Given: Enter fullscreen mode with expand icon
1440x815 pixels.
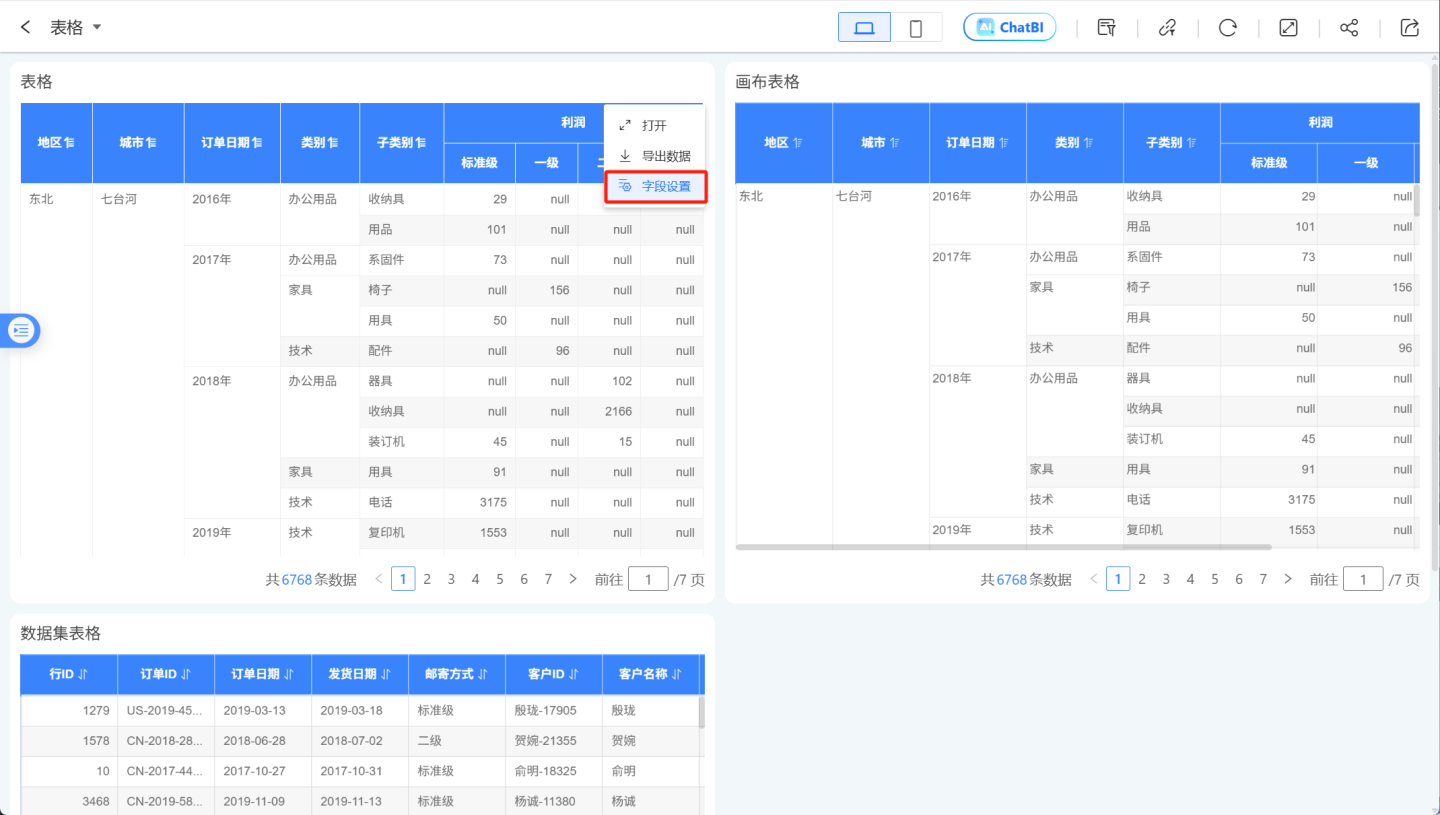Looking at the screenshot, I should pos(1288,28).
